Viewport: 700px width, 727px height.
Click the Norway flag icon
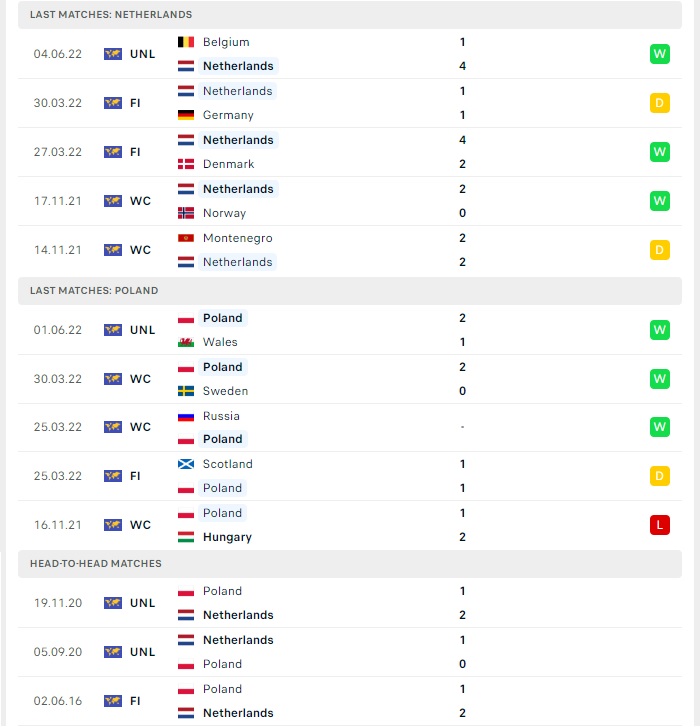[186, 213]
